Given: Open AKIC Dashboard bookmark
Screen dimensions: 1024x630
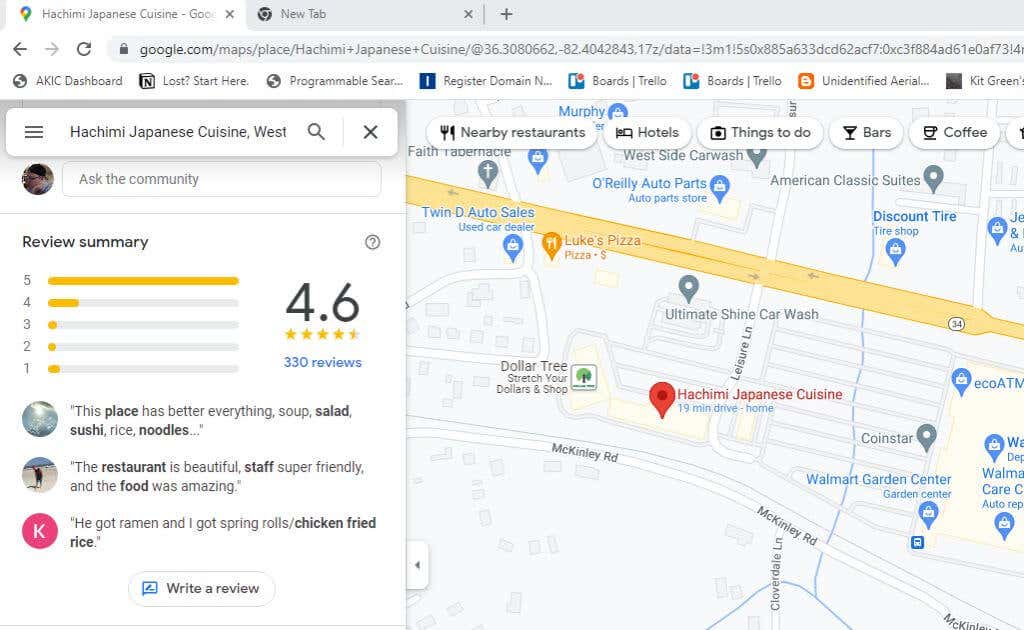Looking at the screenshot, I should [x=67, y=81].
